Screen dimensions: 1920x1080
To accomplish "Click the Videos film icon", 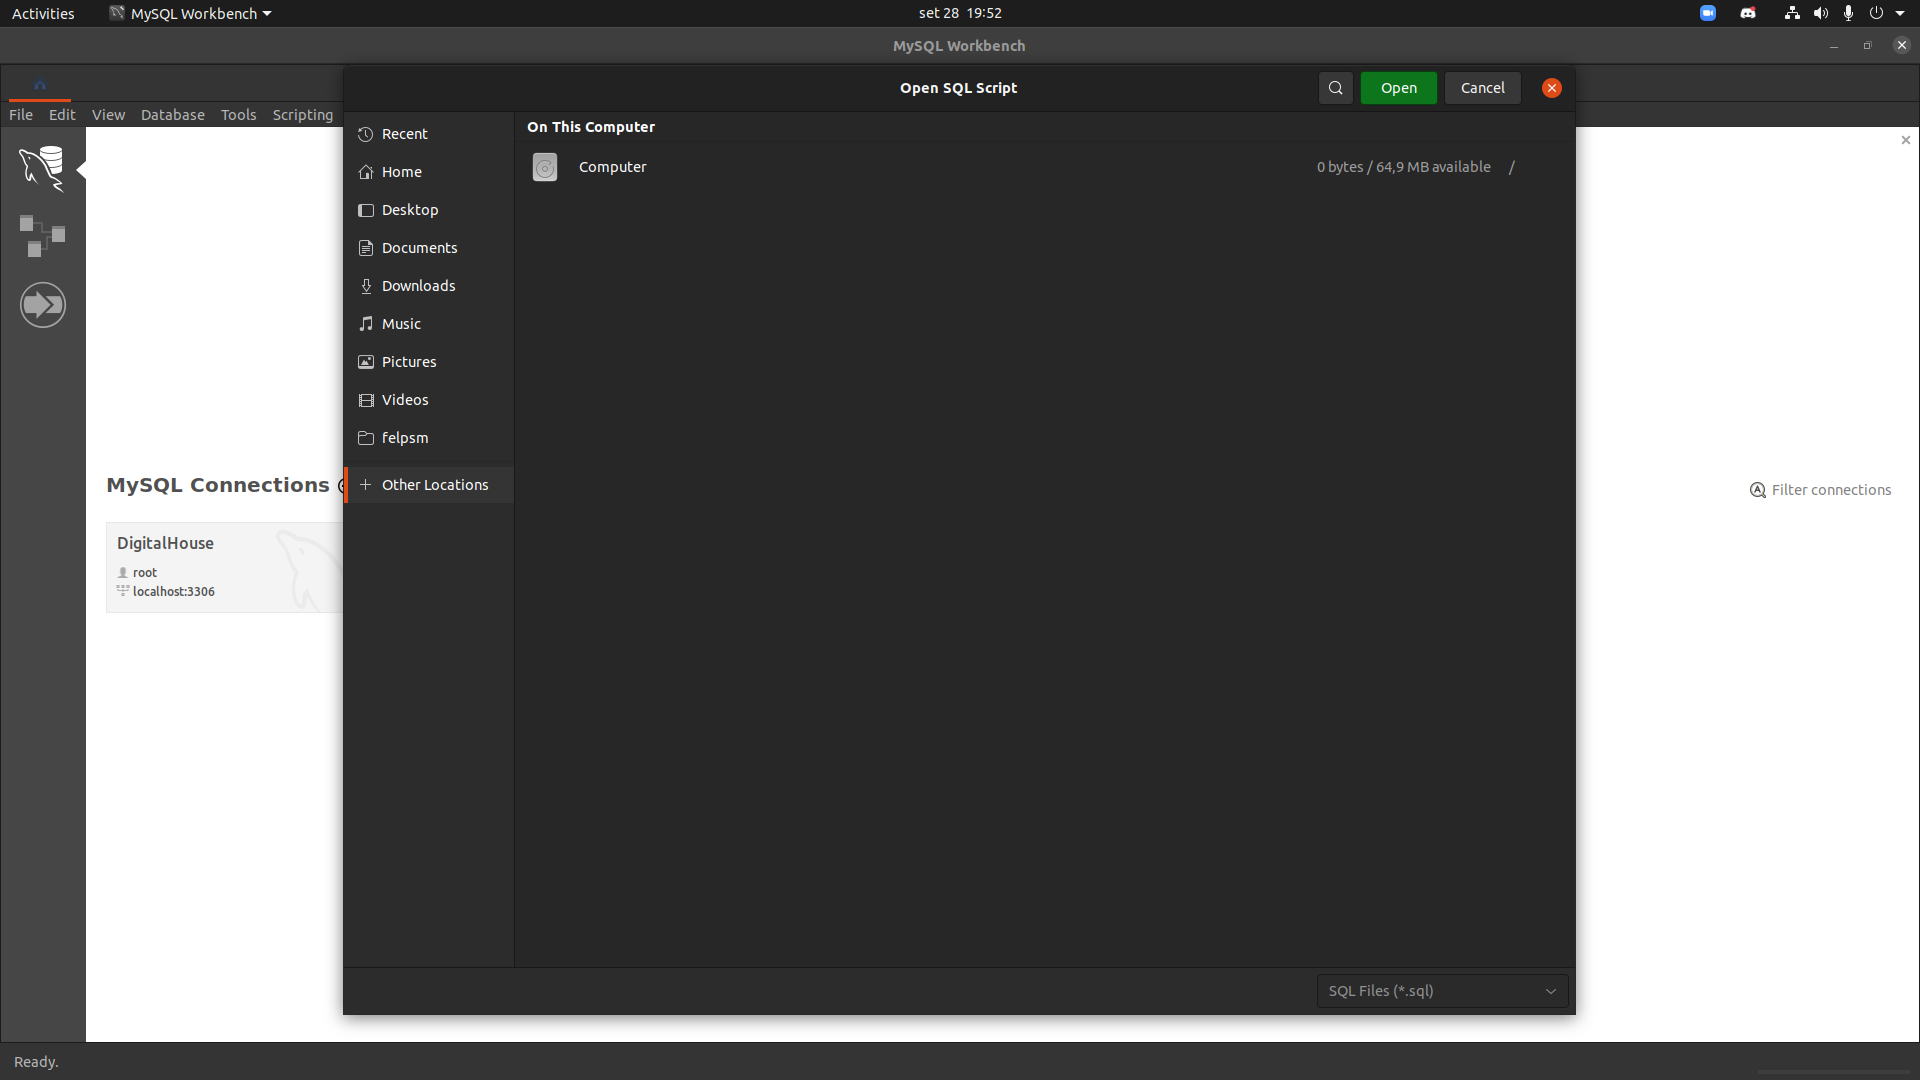I will [366, 400].
